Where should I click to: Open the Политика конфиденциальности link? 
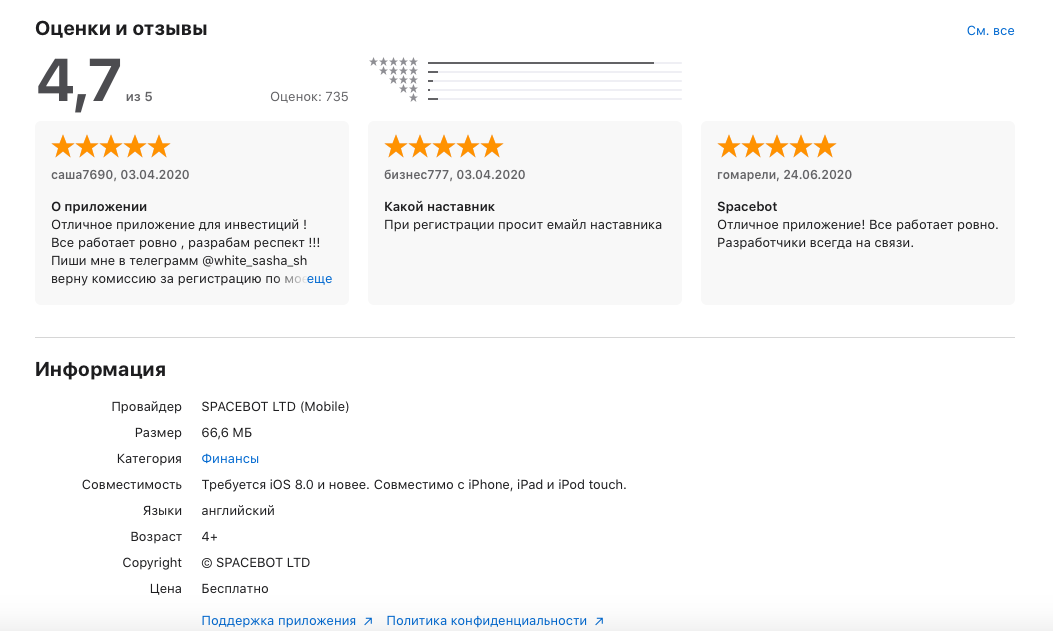pos(486,620)
